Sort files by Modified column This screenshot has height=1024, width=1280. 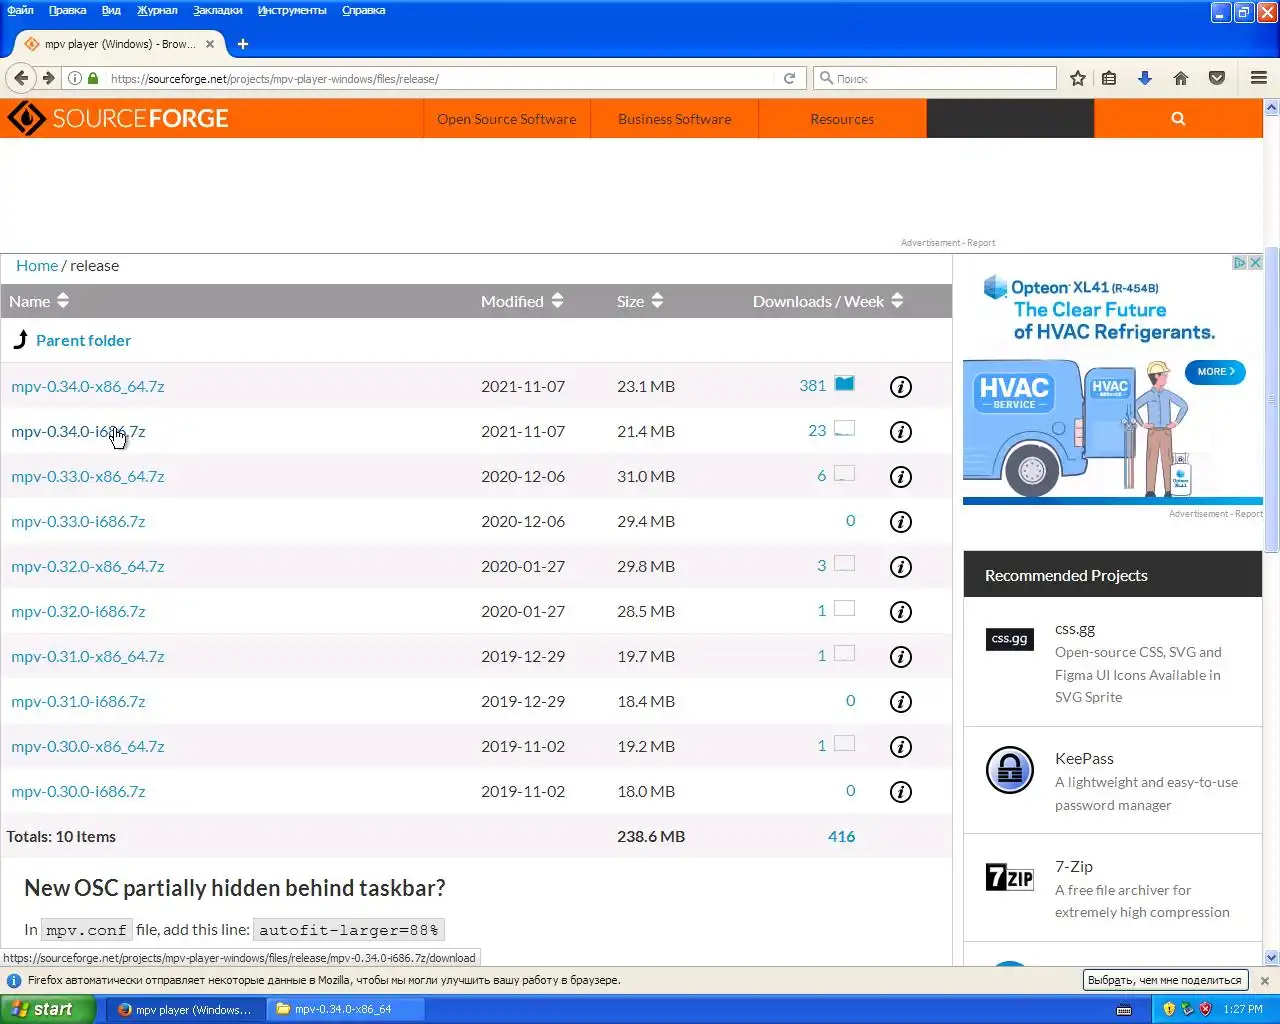tap(522, 301)
